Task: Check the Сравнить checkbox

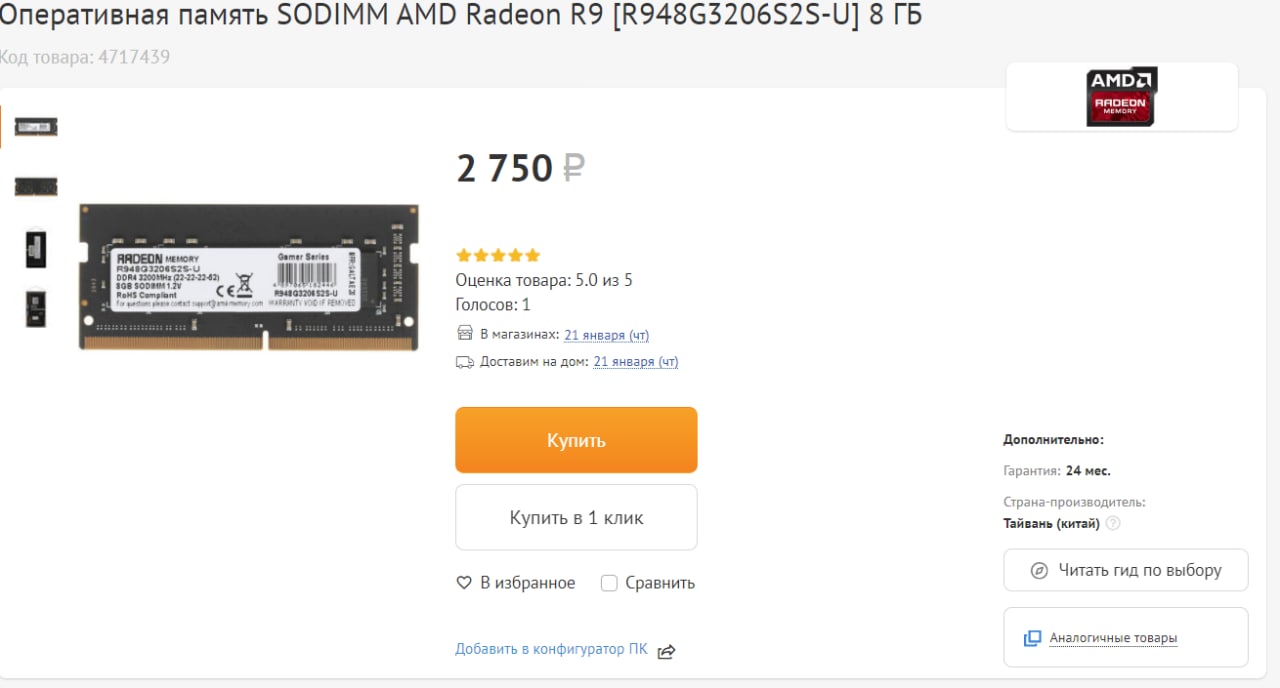Action: tap(609, 583)
